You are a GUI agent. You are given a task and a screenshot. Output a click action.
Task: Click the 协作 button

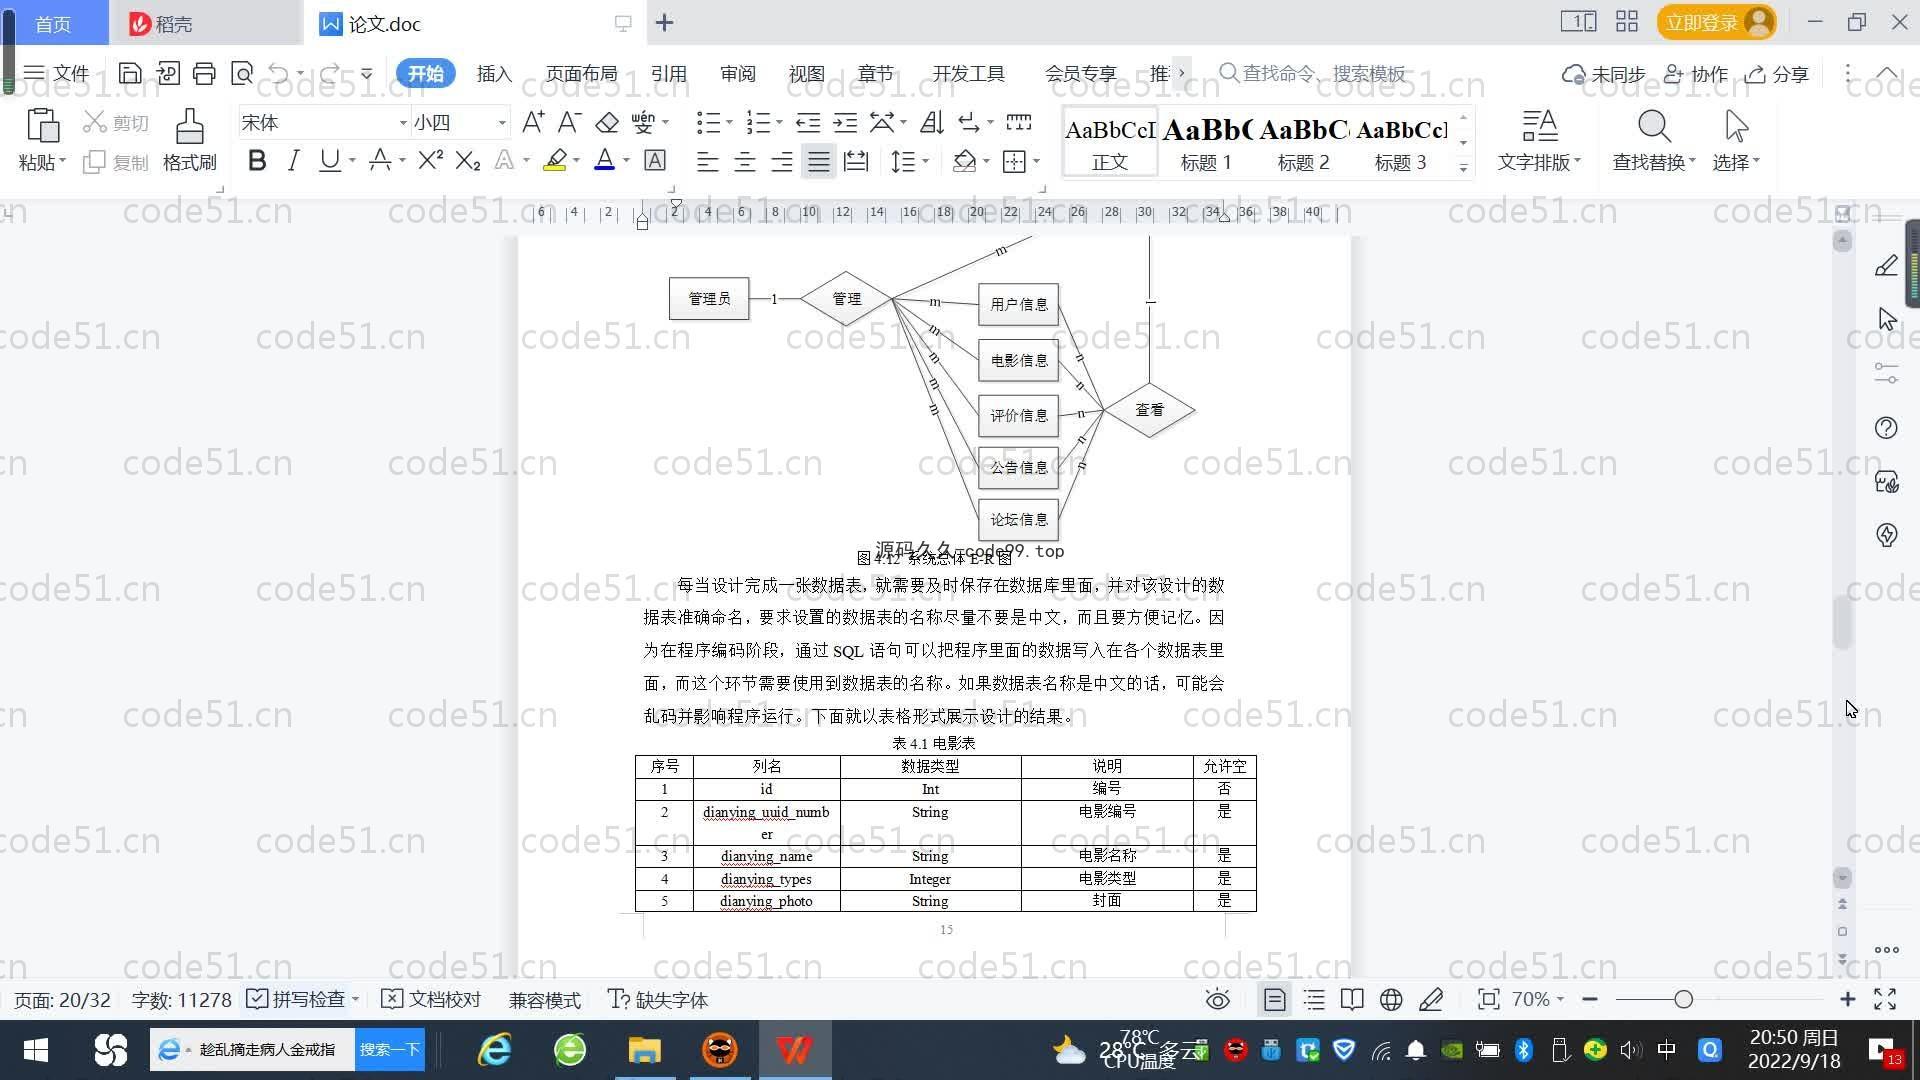(x=1695, y=74)
